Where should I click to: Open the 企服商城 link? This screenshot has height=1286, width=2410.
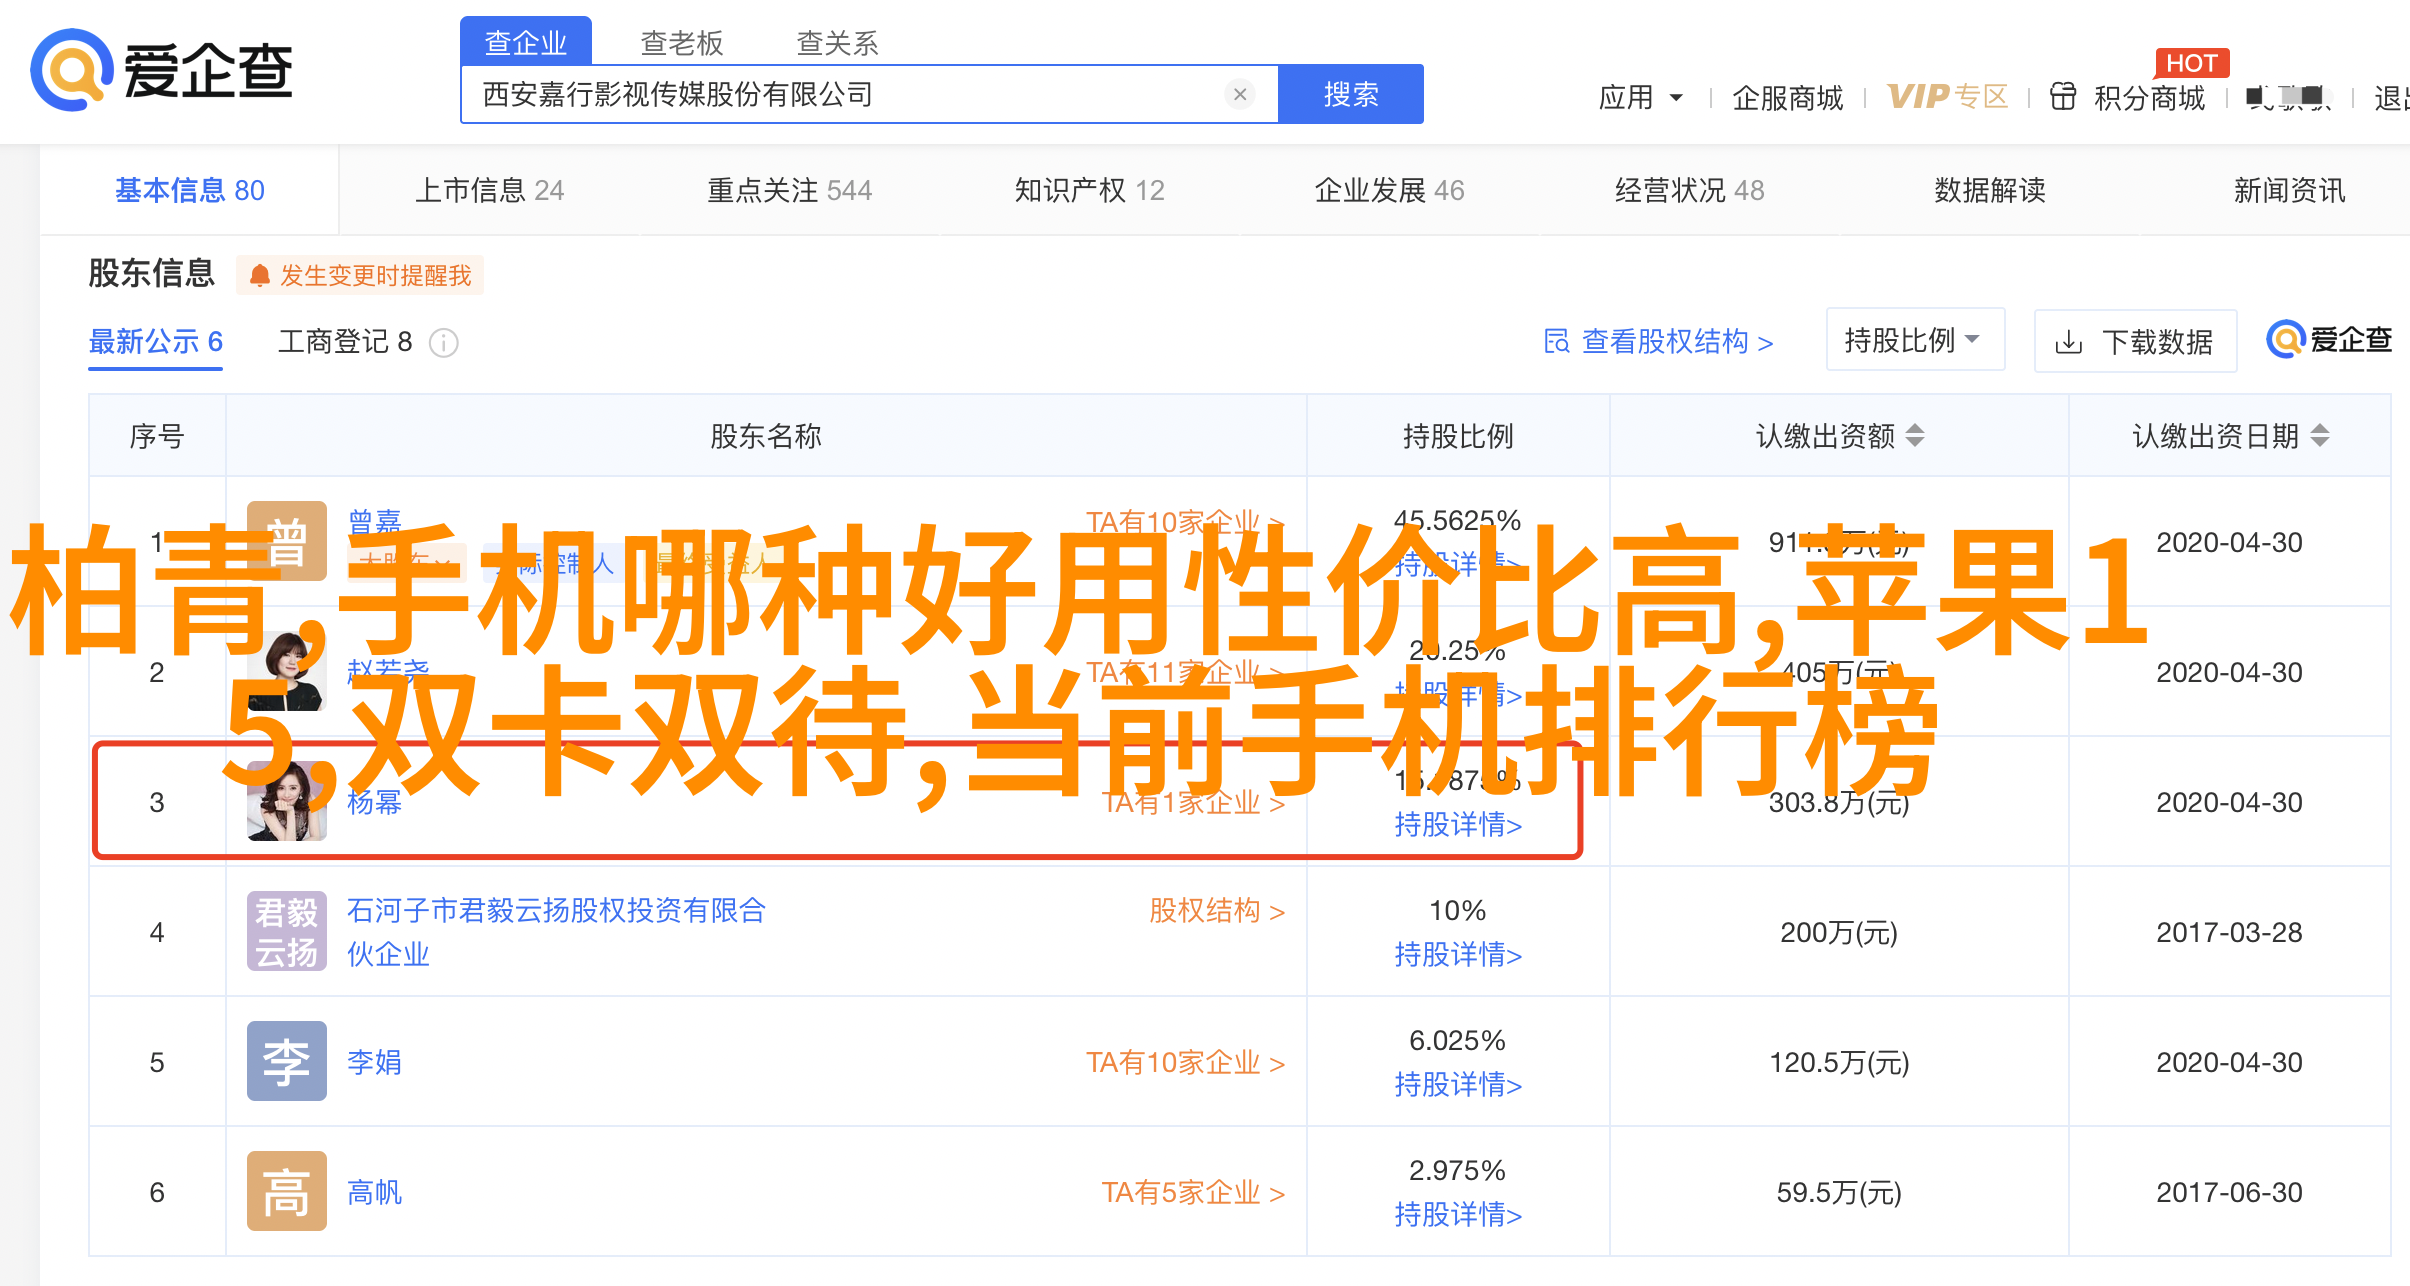tap(1788, 97)
